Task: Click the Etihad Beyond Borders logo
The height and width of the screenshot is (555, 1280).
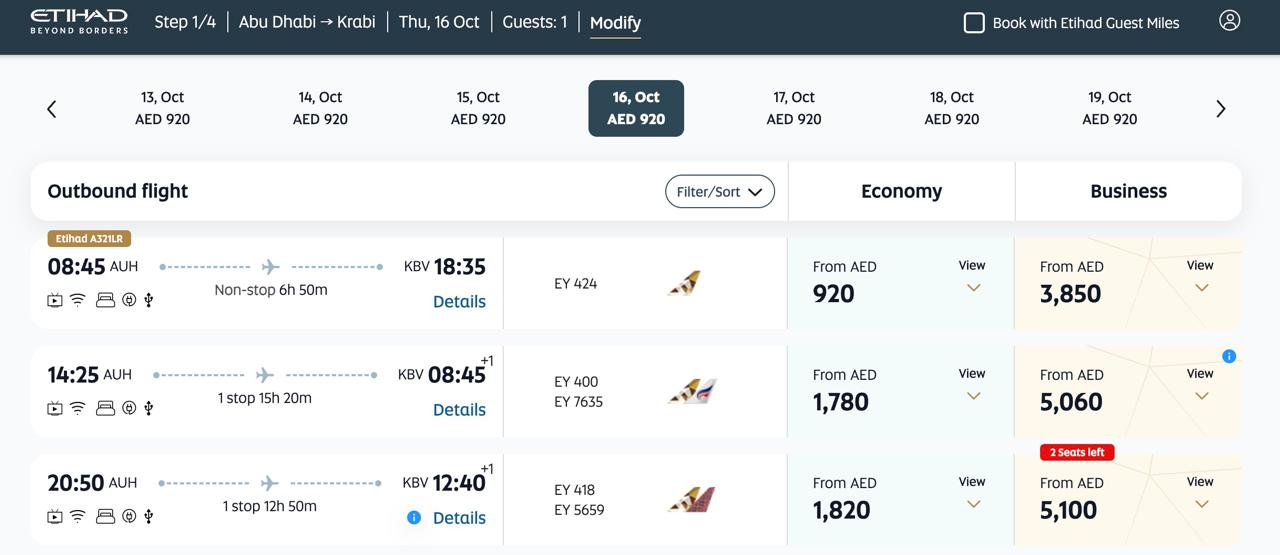Action: point(79,21)
